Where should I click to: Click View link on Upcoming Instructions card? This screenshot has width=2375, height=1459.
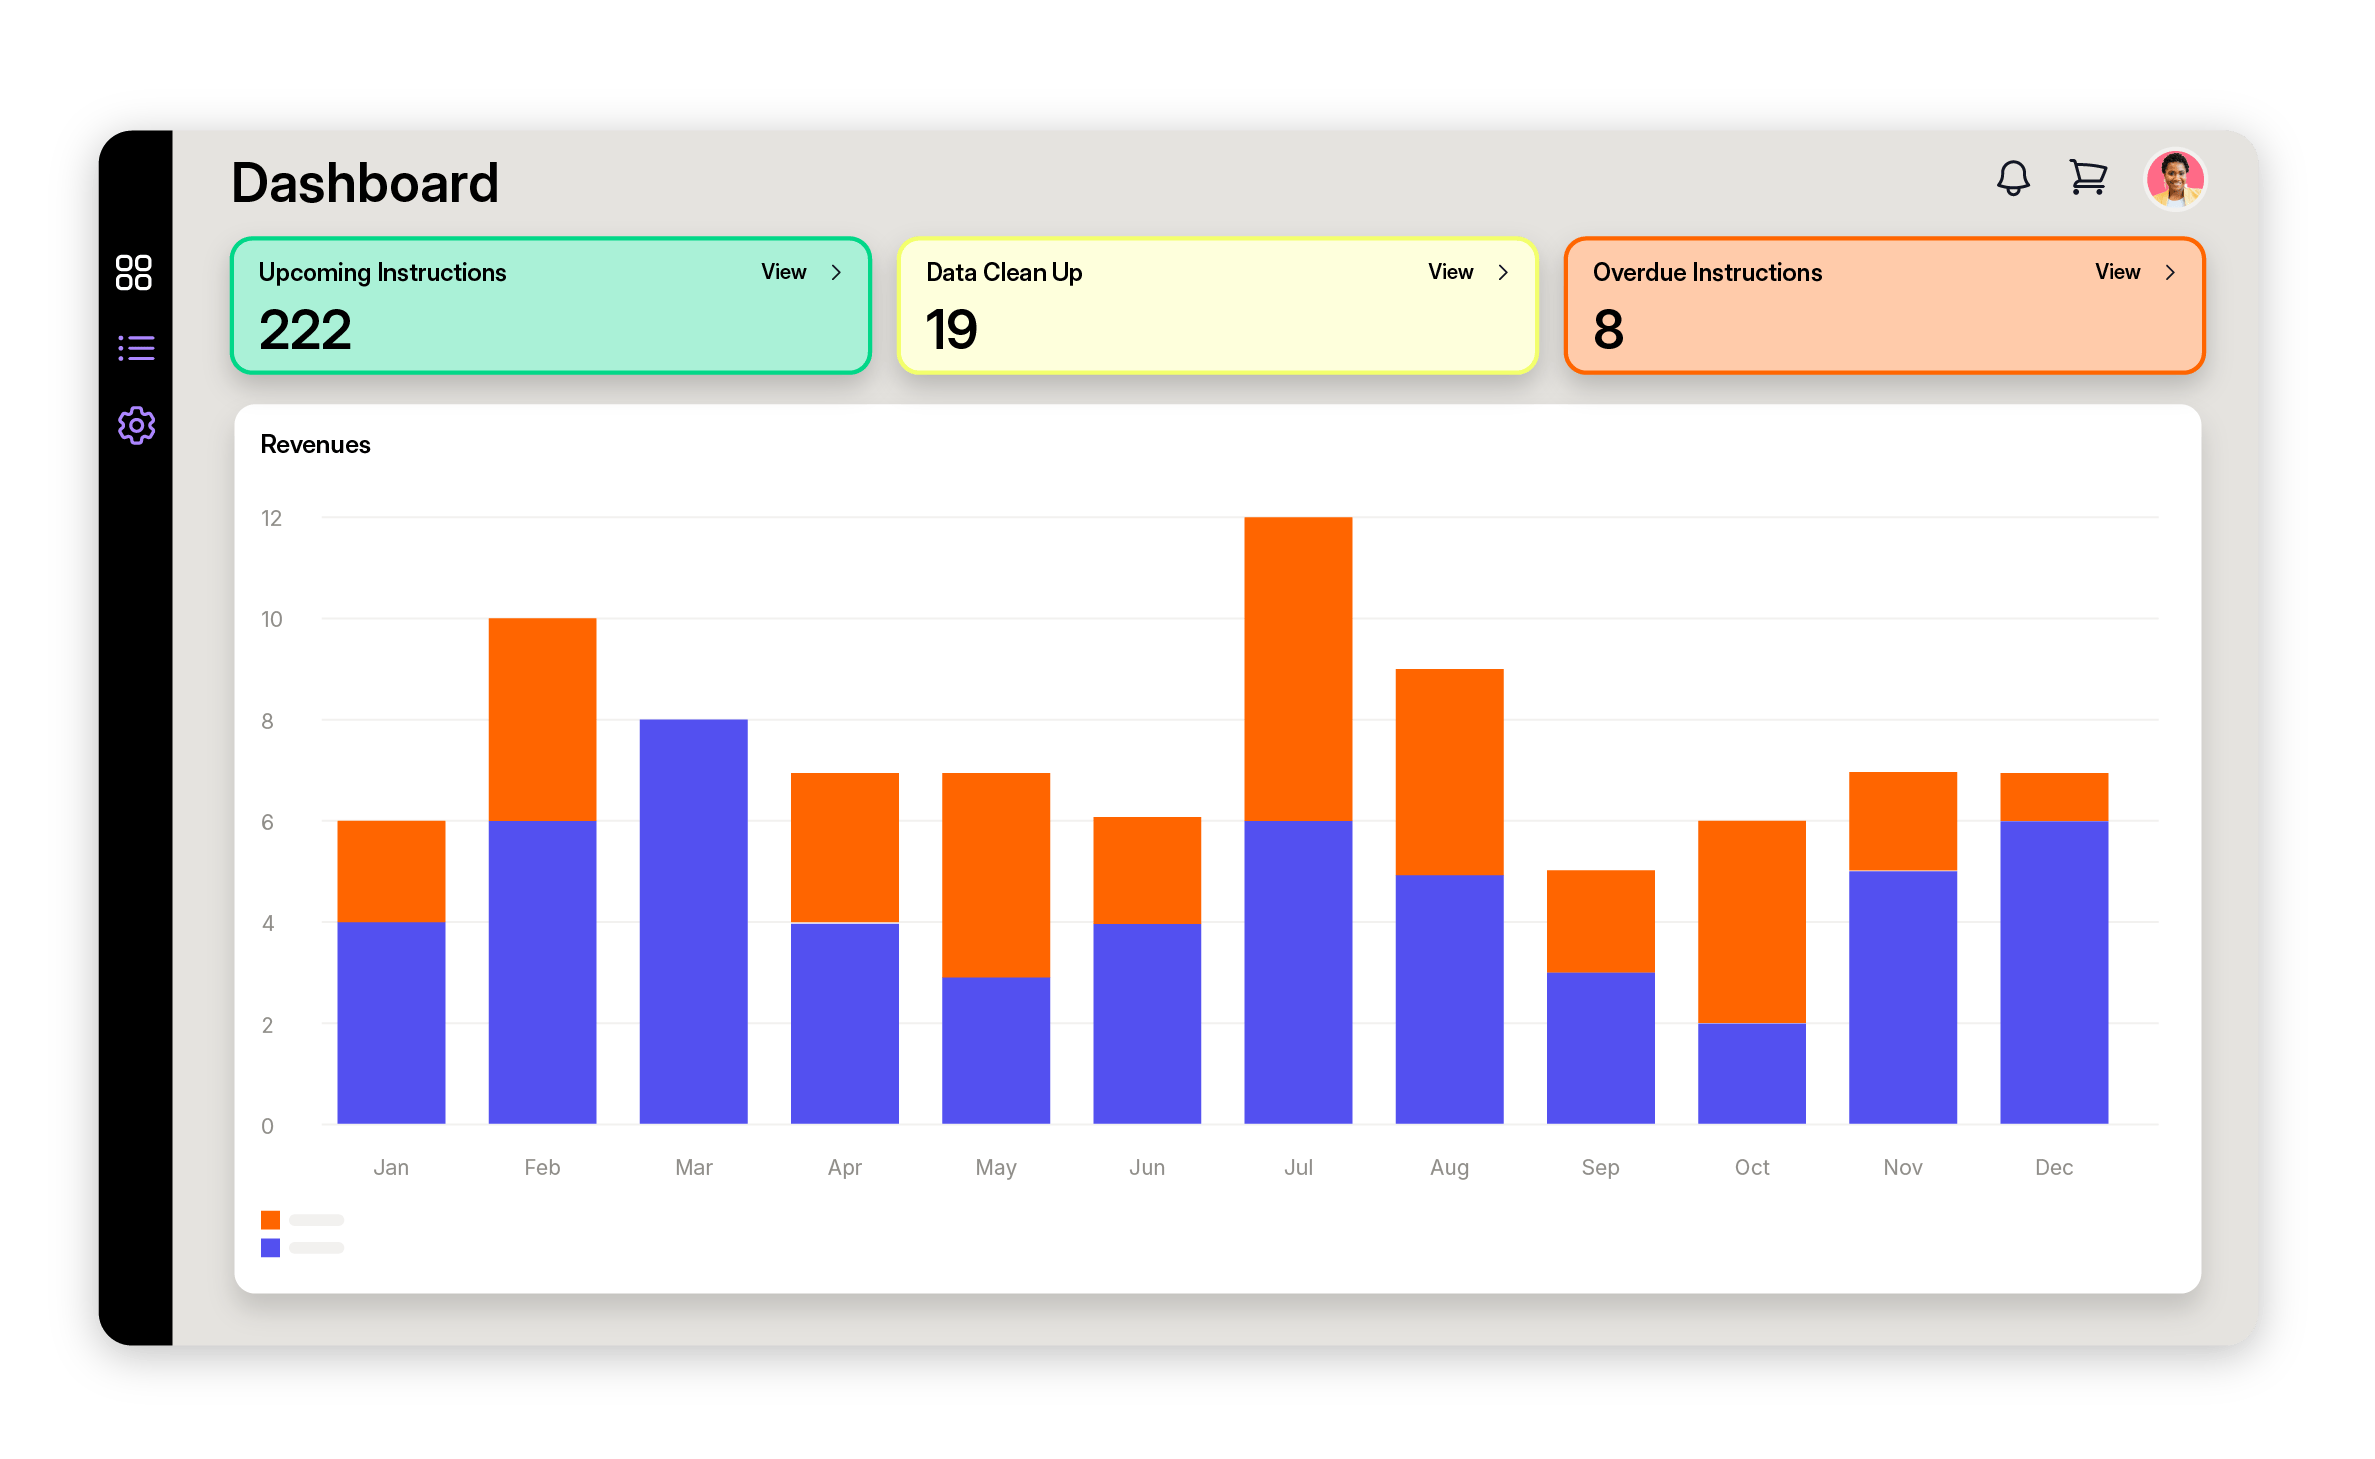[x=783, y=272]
